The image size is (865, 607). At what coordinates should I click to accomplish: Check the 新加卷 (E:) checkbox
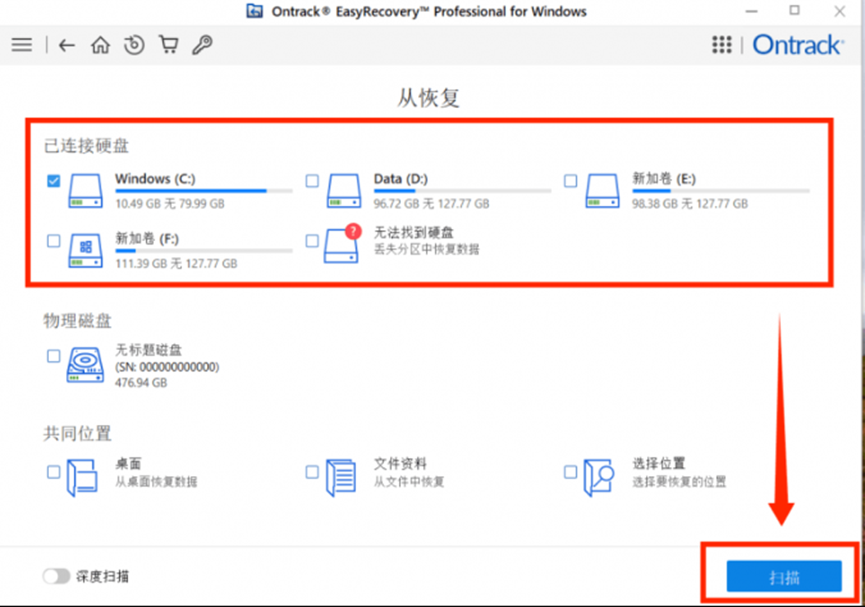[570, 181]
